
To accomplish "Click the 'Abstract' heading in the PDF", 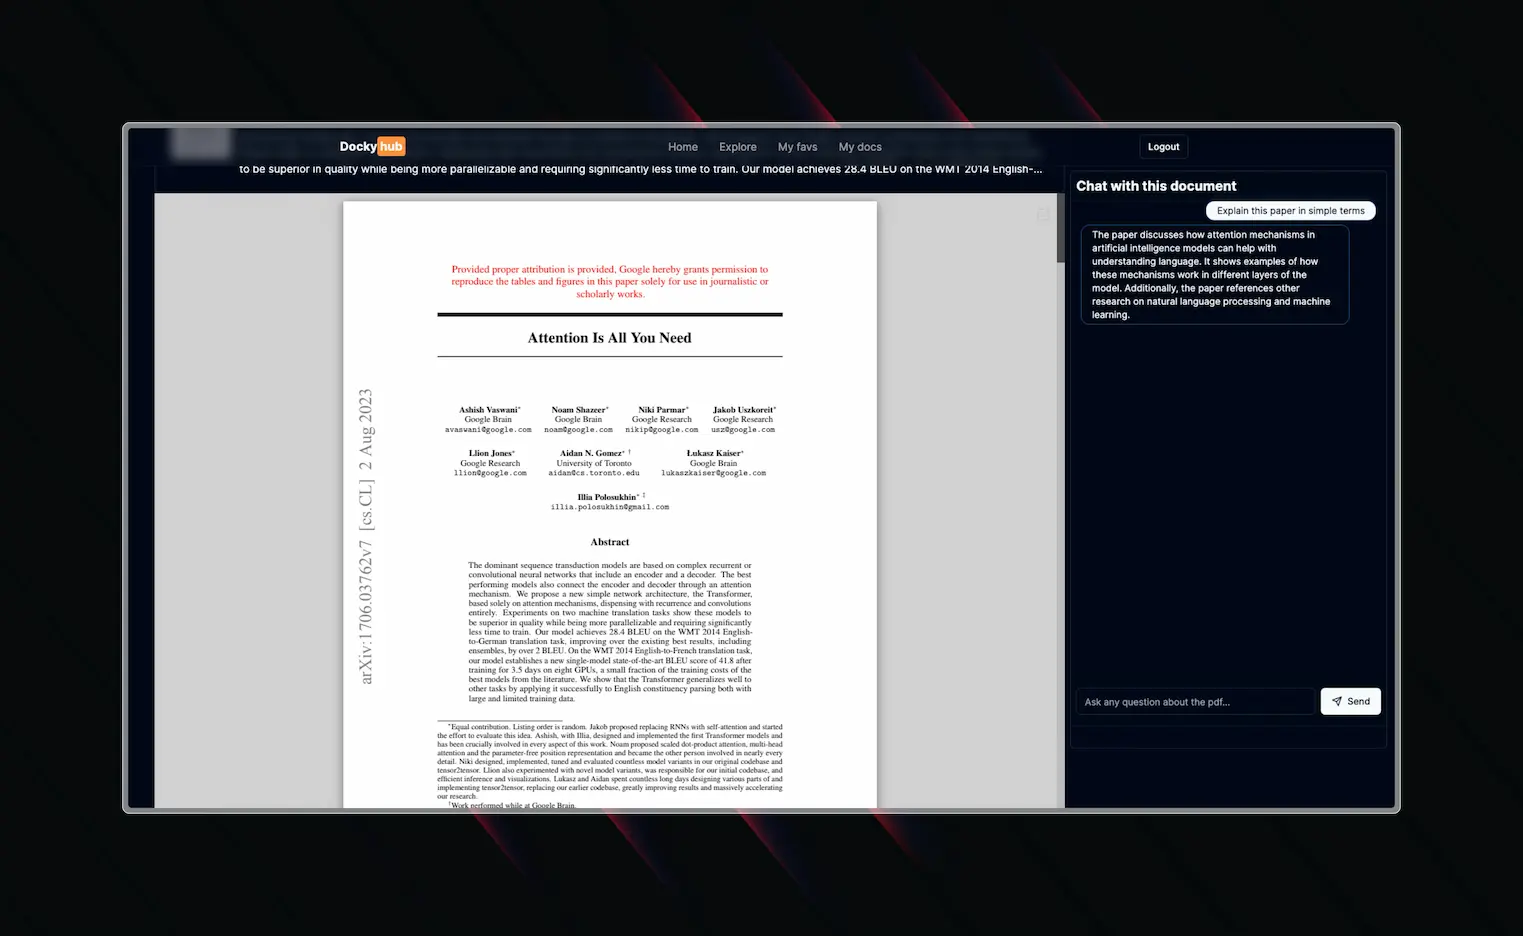I will [x=610, y=542].
